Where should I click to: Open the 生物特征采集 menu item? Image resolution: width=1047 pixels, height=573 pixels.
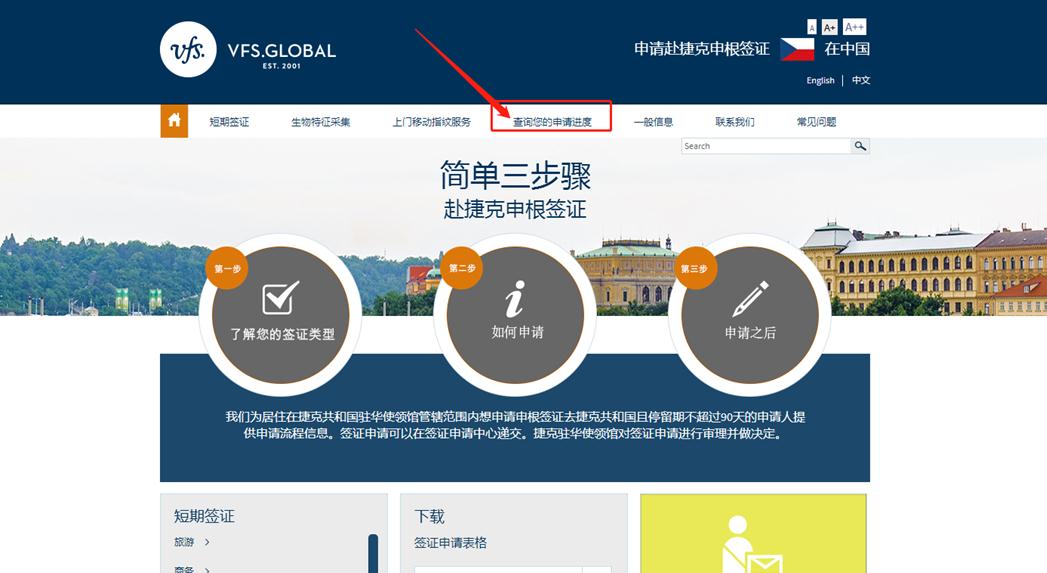click(x=320, y=122)
